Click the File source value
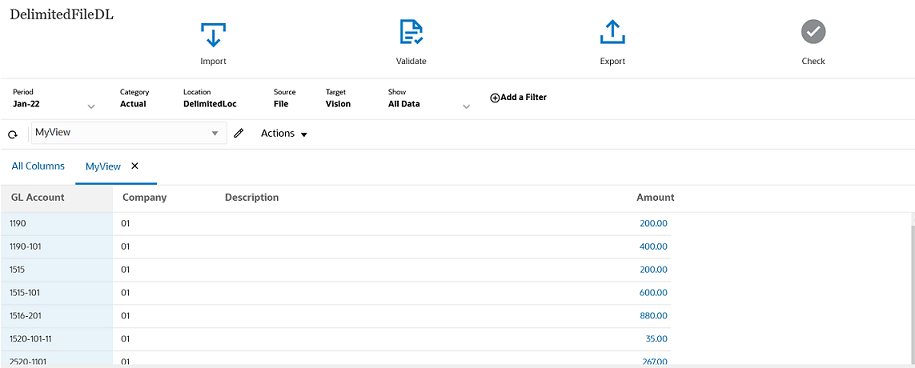Viewport: 915px width, 368px height. click(x=281, y=104)
